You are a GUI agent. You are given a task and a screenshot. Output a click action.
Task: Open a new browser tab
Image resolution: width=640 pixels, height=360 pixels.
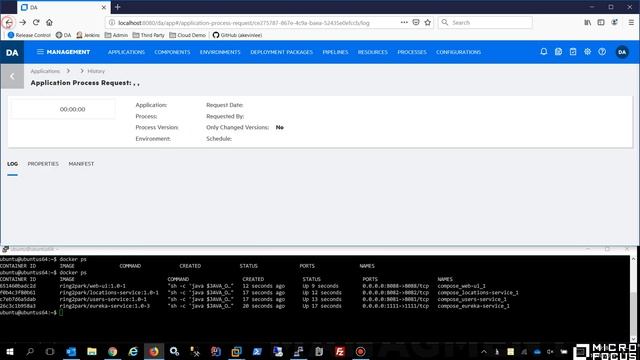[x=118, y=7]
